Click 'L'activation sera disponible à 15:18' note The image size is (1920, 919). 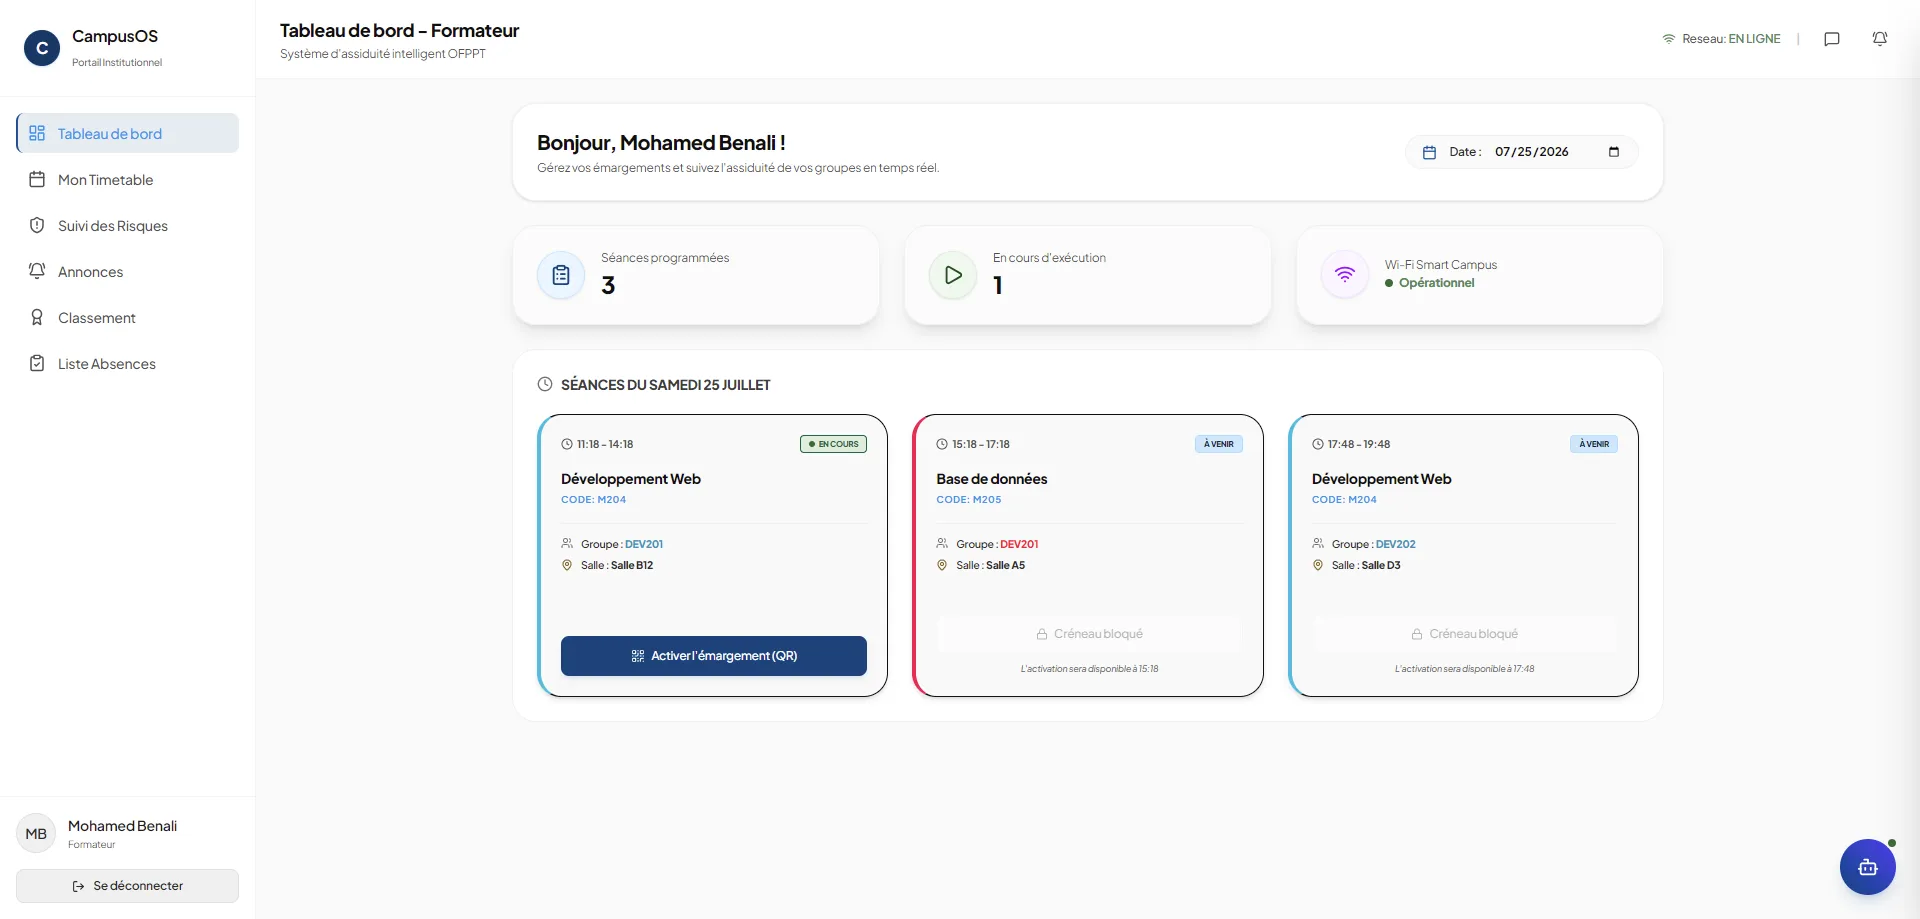coord(1089,669)
